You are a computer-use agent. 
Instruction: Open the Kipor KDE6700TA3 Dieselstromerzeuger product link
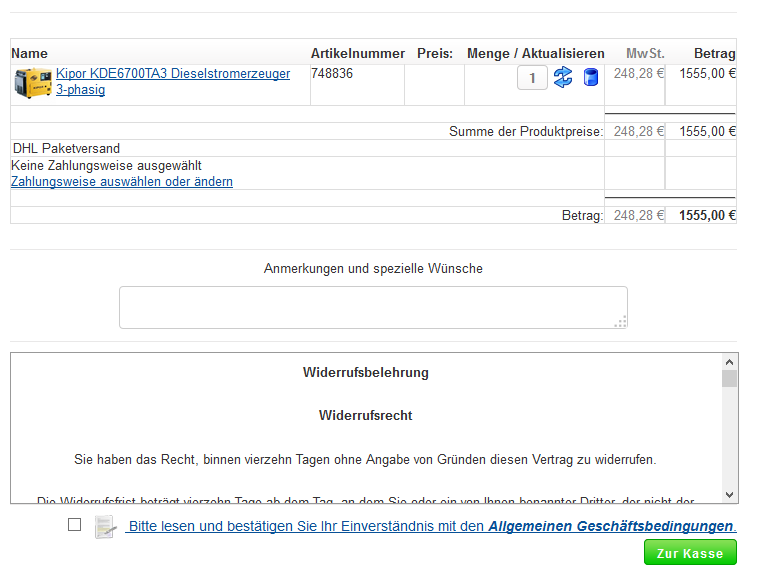point(172,74)
